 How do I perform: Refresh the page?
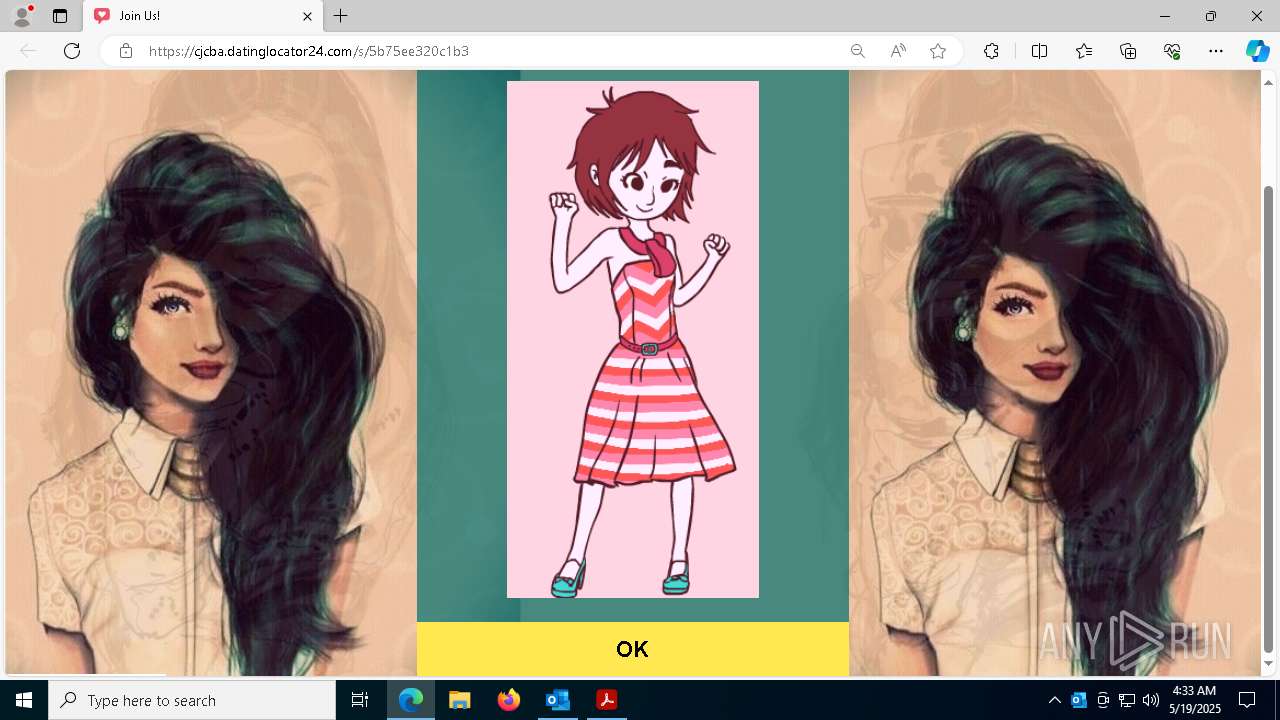click(72, 51)
